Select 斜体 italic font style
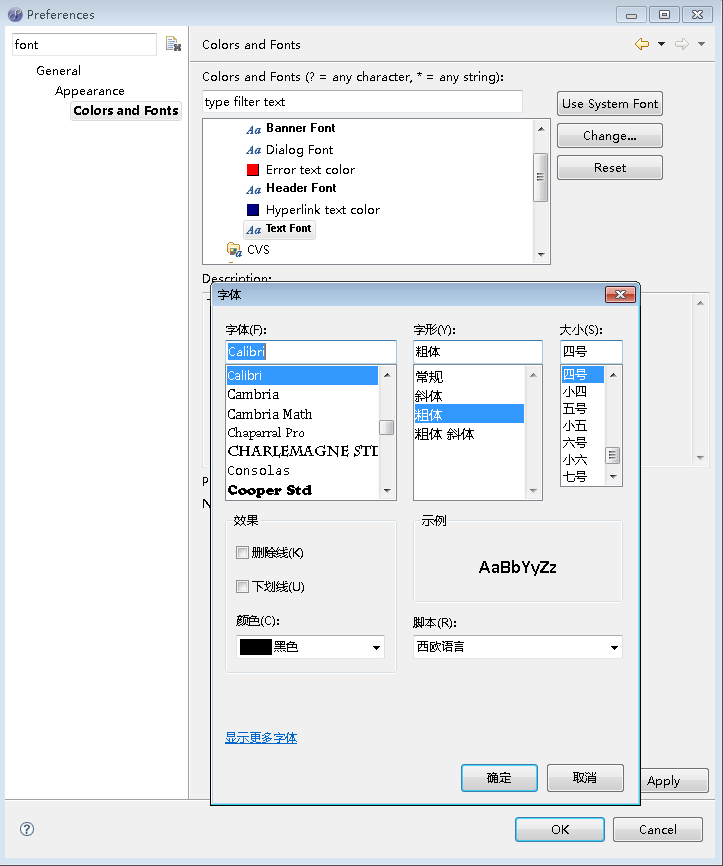 pos(469,395)
